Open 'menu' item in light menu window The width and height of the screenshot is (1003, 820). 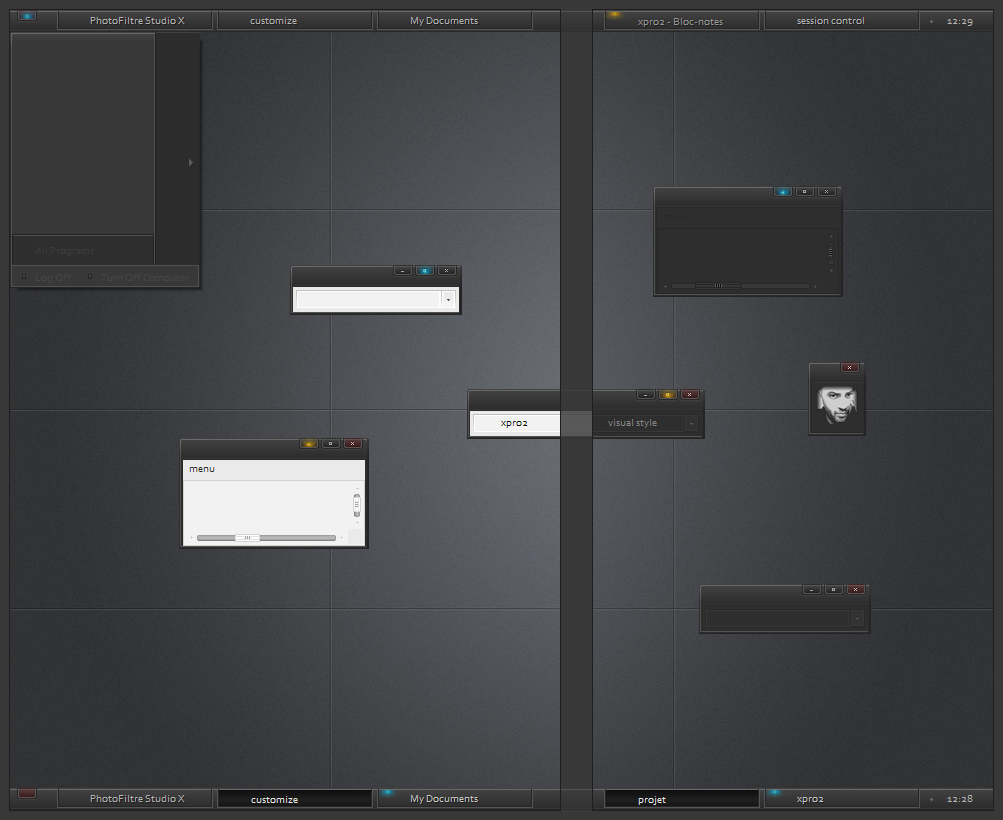tap(202, 469)
